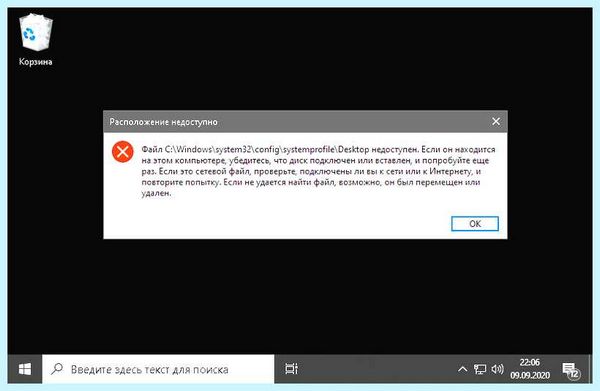Open the Корзина recycle bin icon
The width and height of the screenshot is (600, 391).
(x=36, y=40)
